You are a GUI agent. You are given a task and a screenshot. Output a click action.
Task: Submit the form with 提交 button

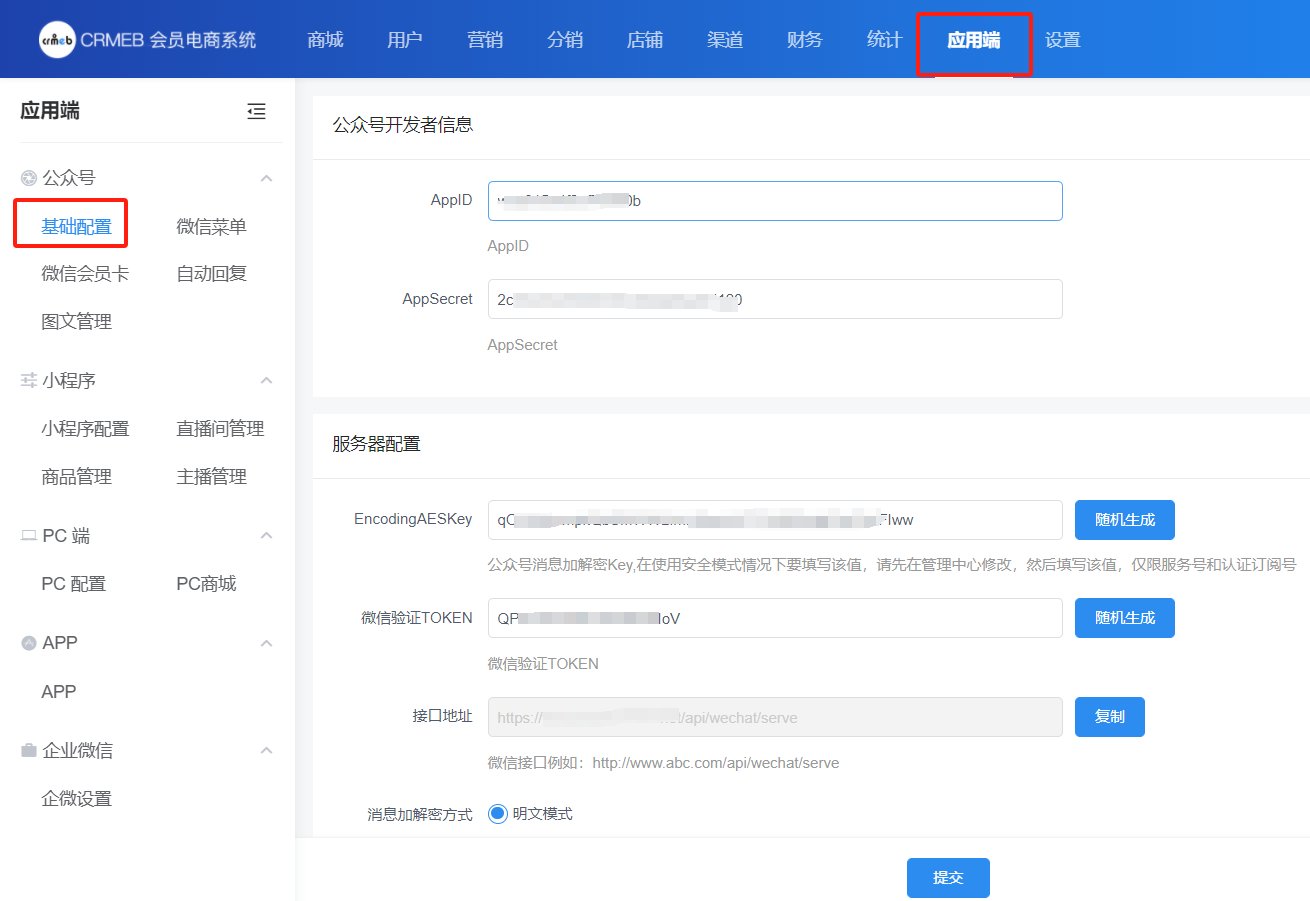coord(947,878)
